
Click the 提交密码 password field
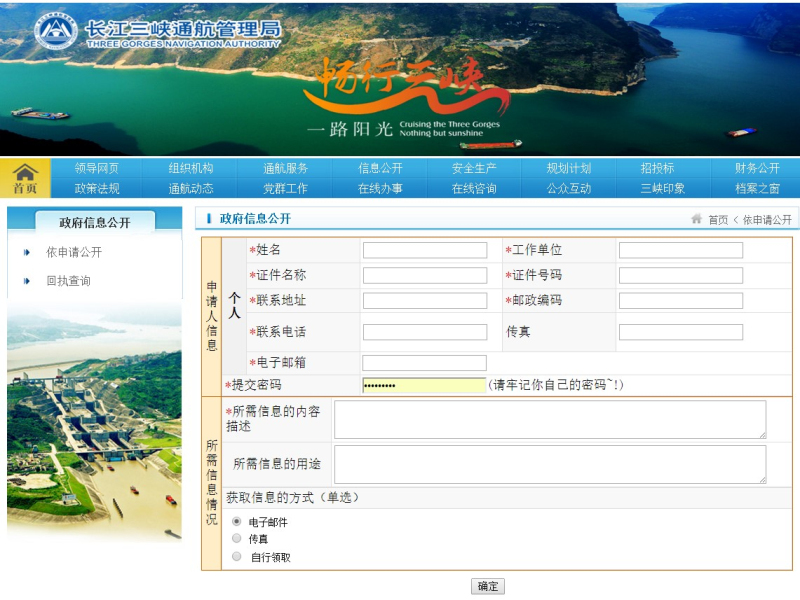point(424,385)
